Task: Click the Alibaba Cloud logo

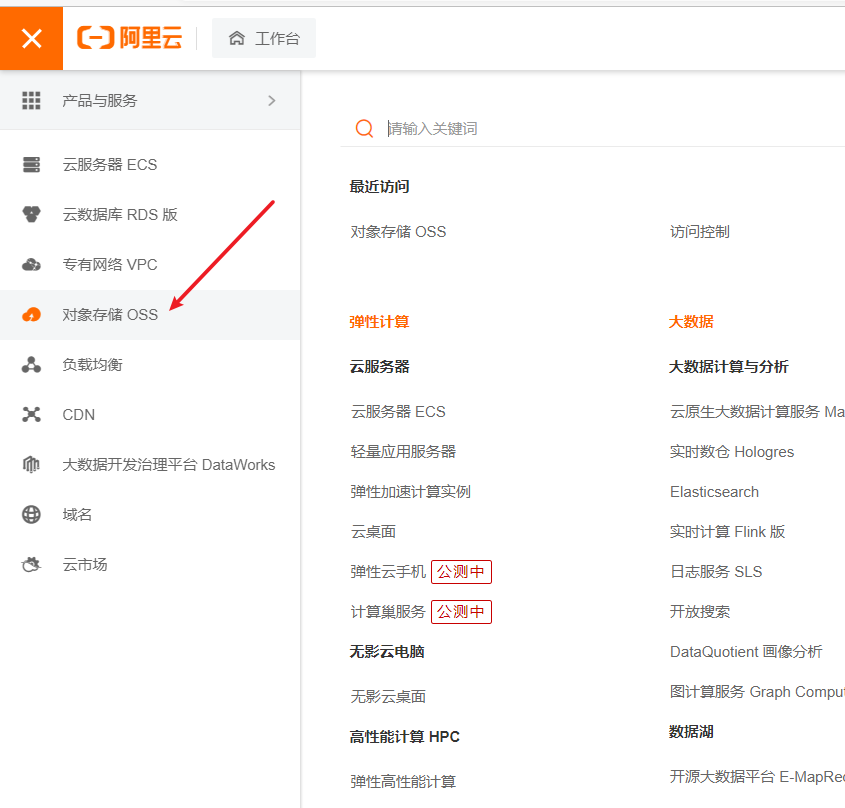Action: click(x=130, y=39)
